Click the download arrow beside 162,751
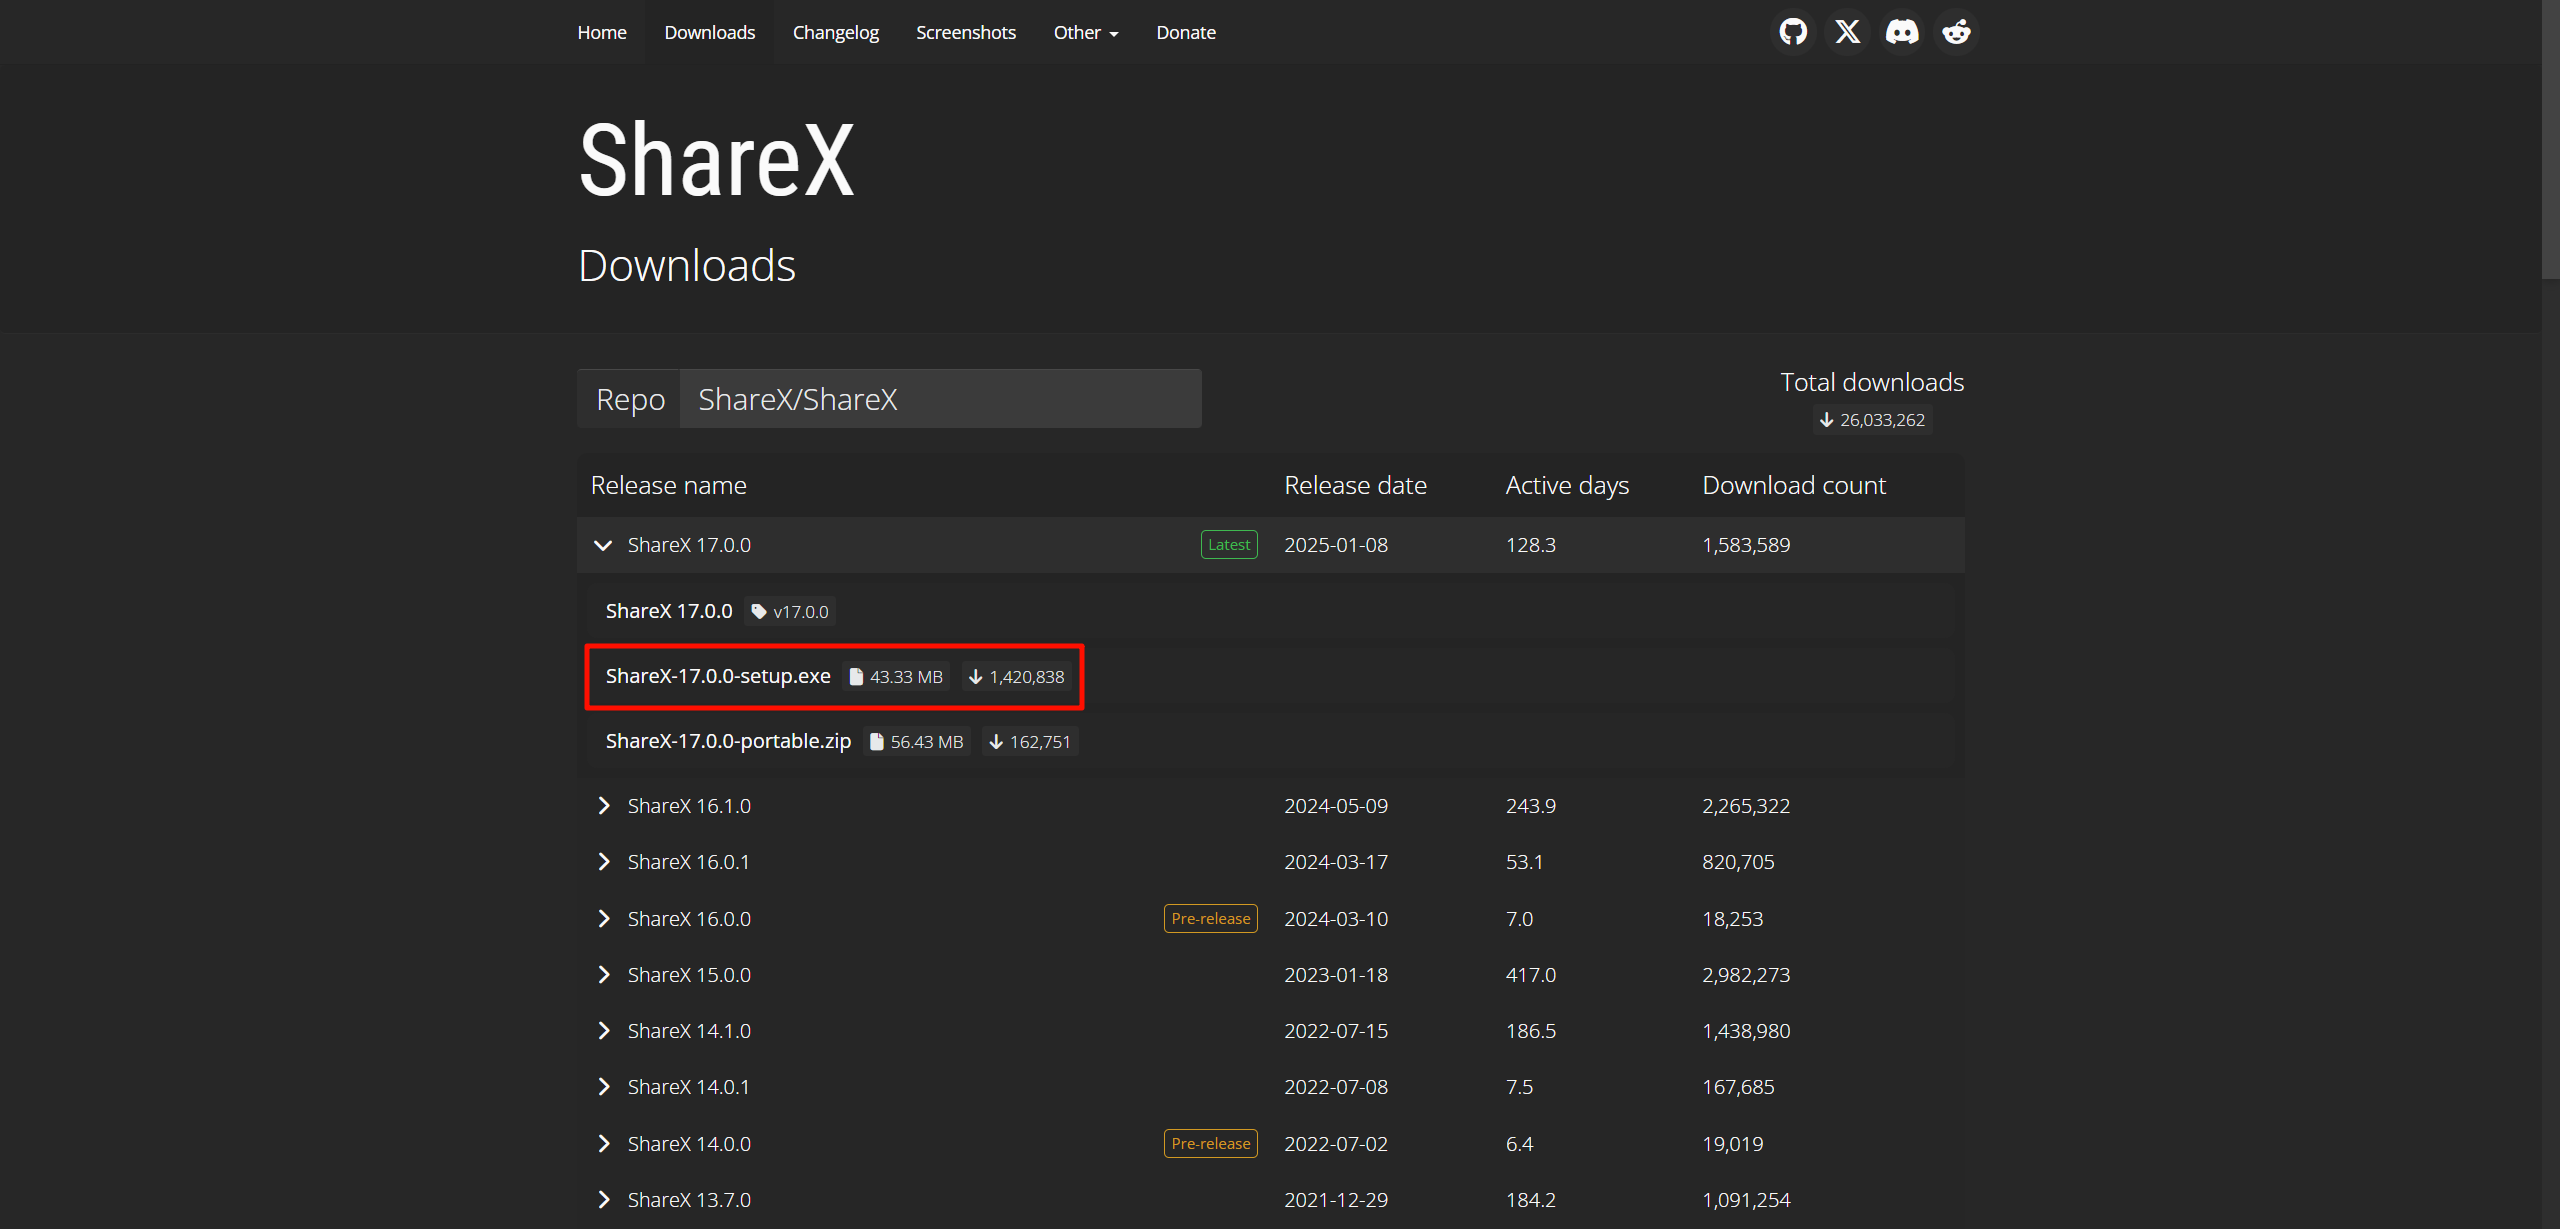The width and height of the screenshot is (2560, 1229). [995, 741]
